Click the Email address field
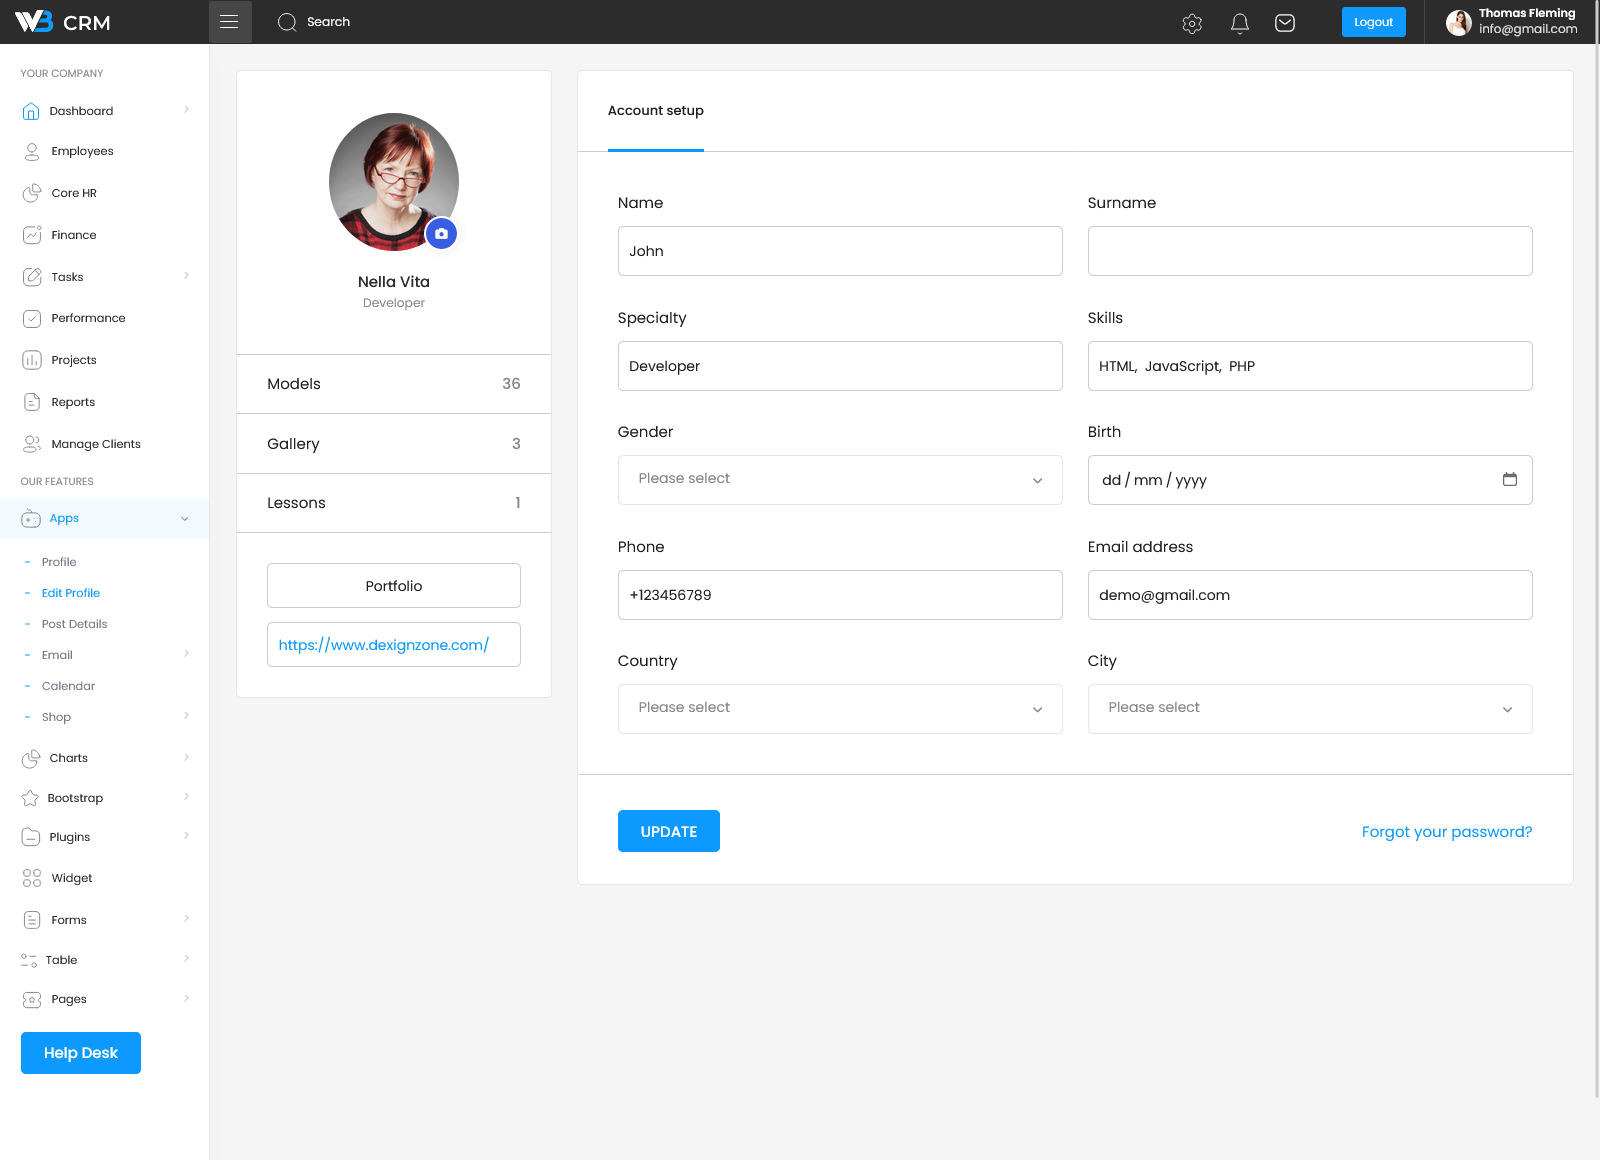Viewport: 1600px width, 1160px height. click(x=1310, y=595)
